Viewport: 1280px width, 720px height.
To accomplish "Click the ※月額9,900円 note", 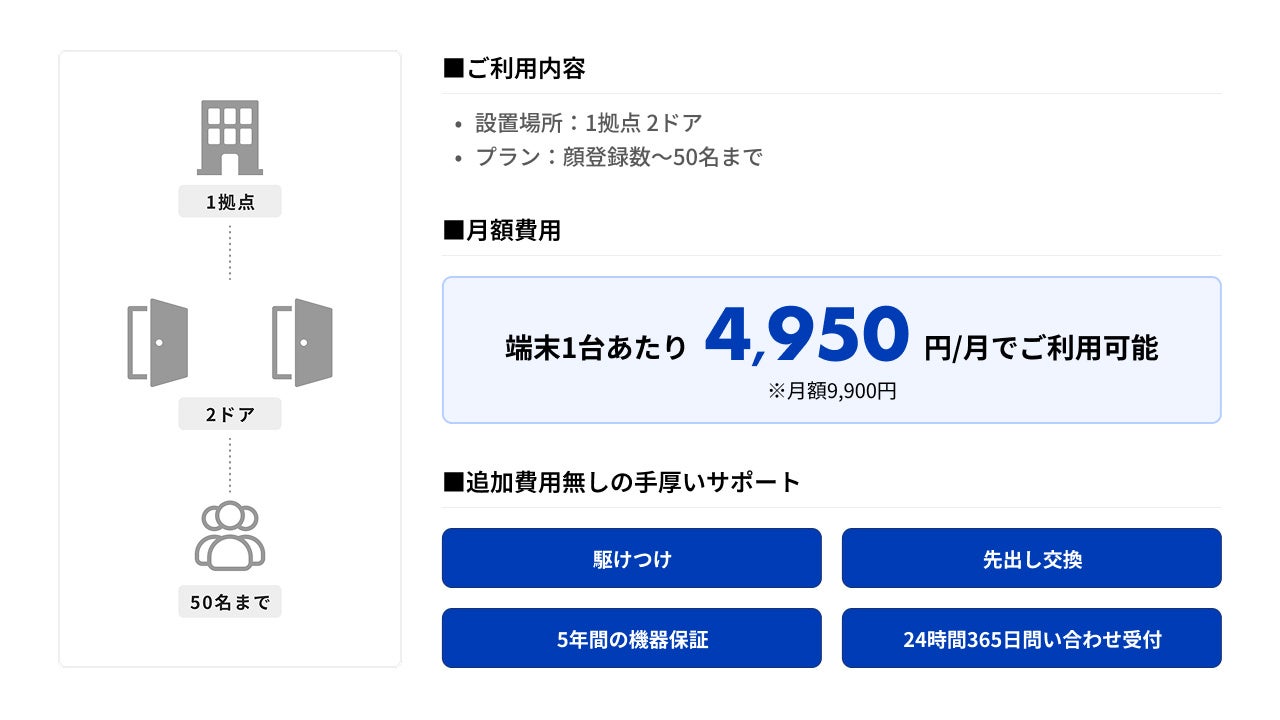I will click(x=832, y=391).
